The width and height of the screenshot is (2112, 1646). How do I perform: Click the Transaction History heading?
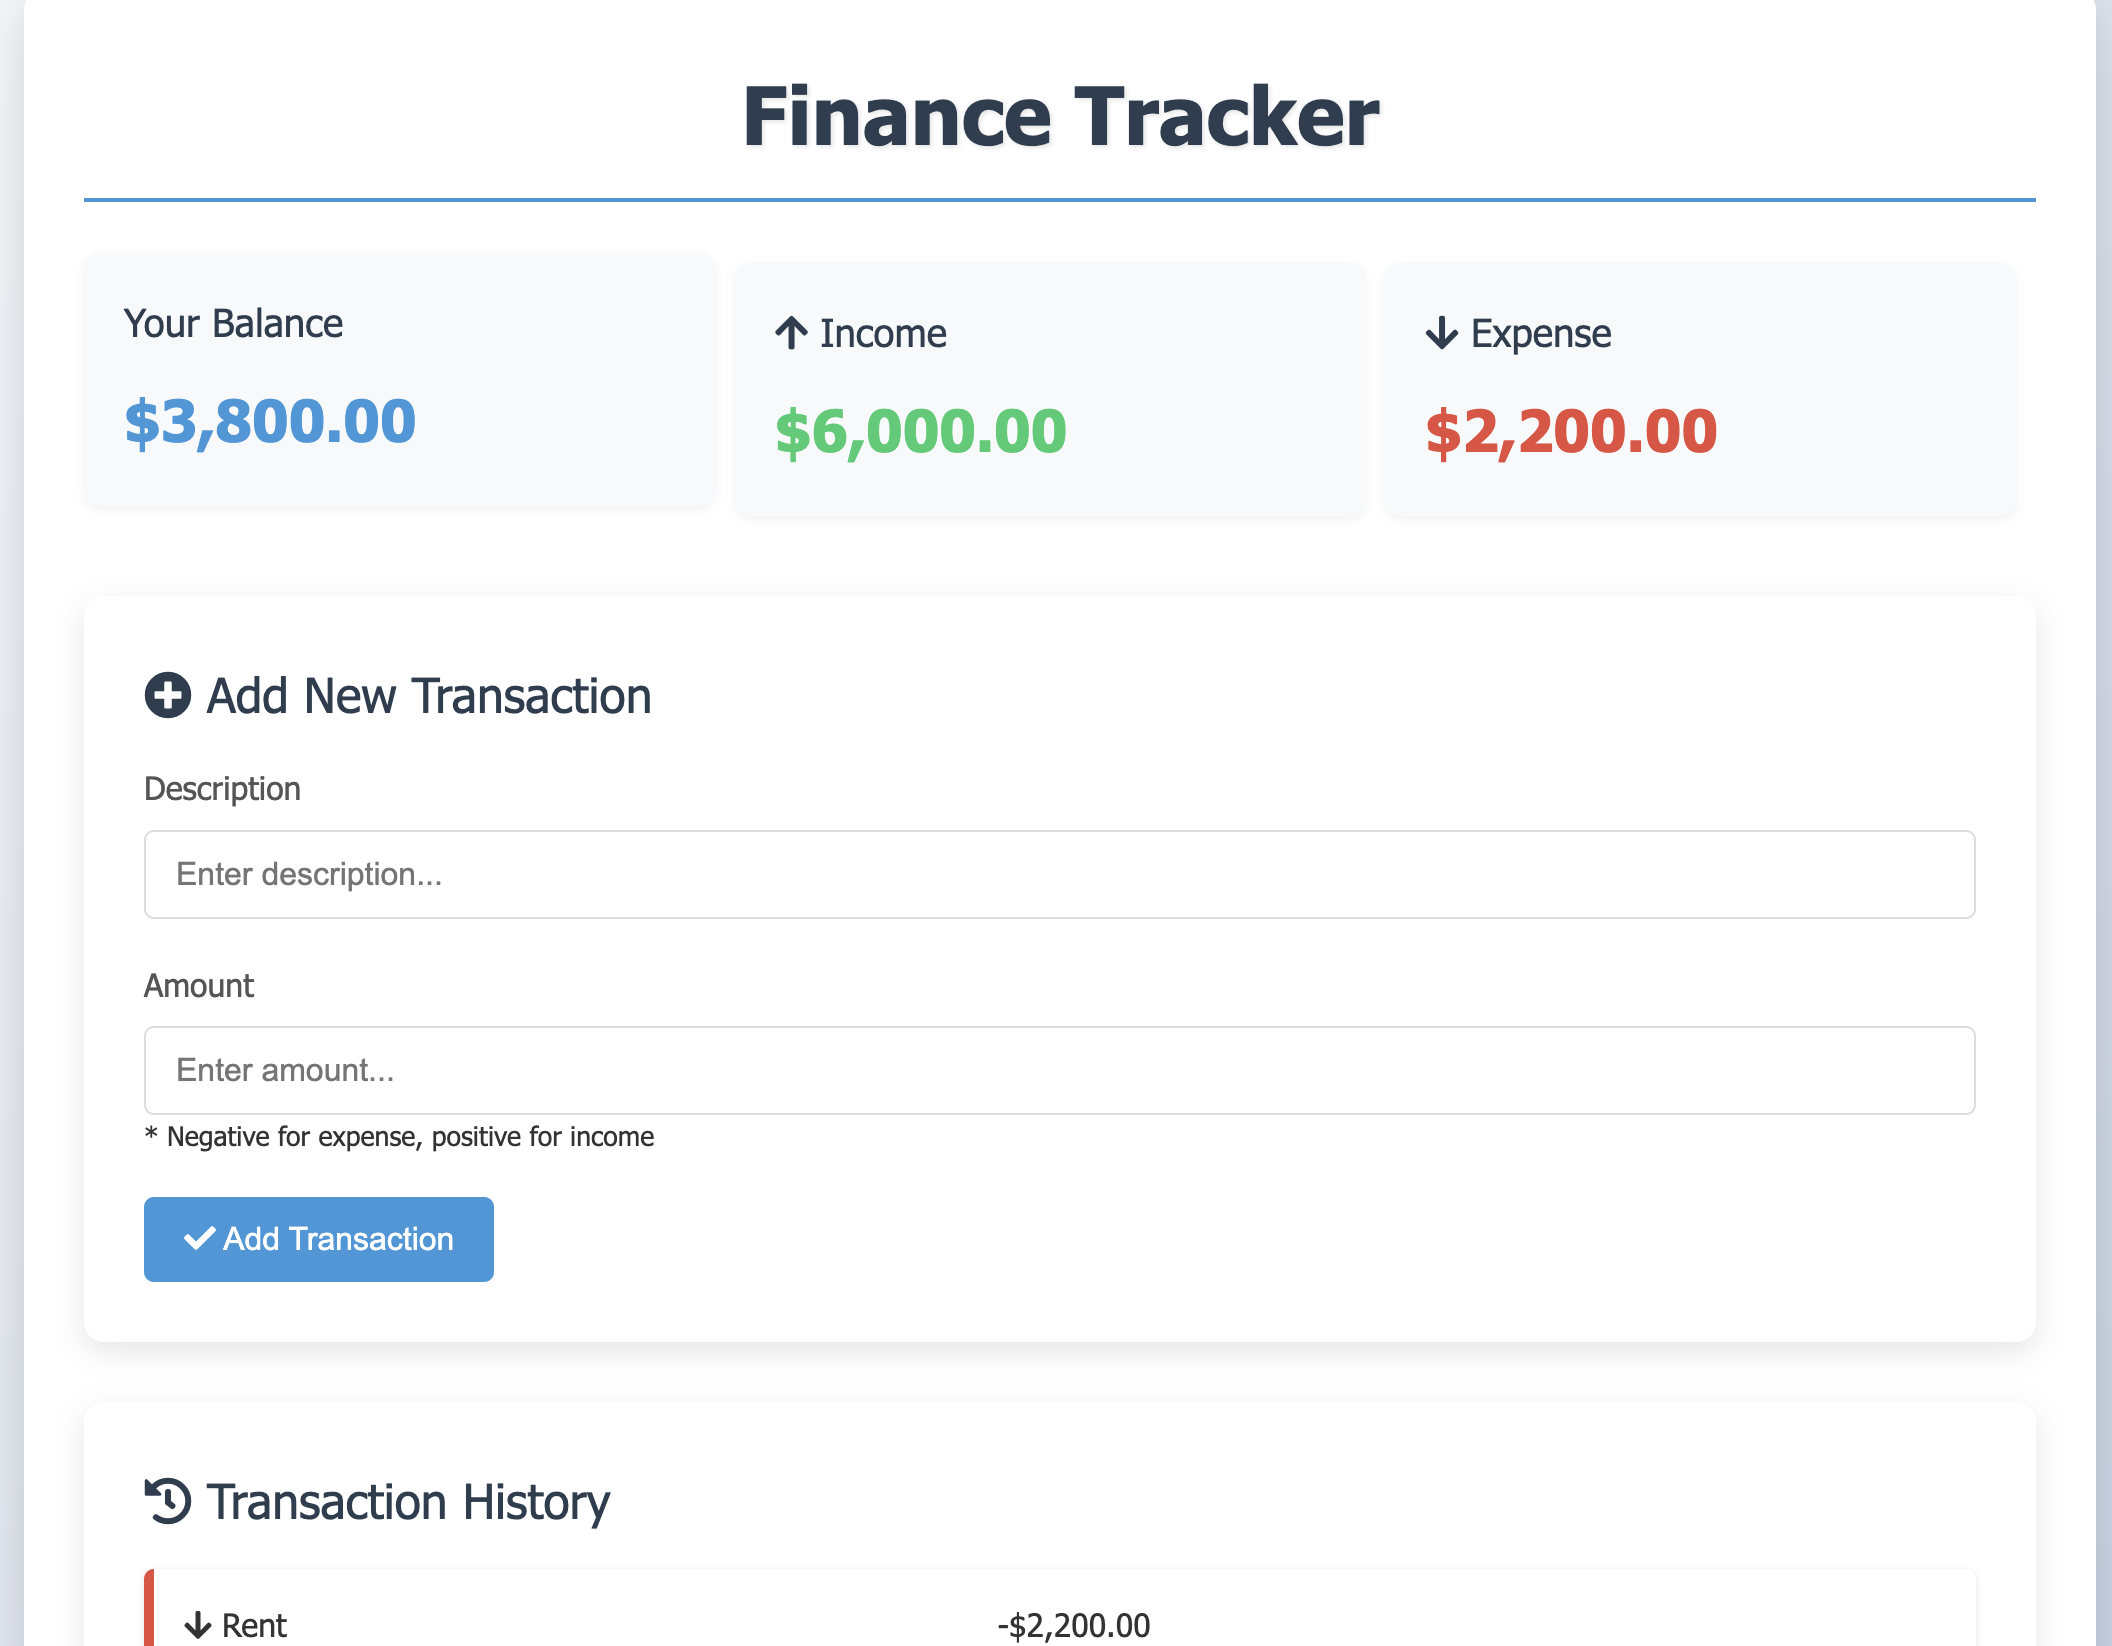[408, 1502]
